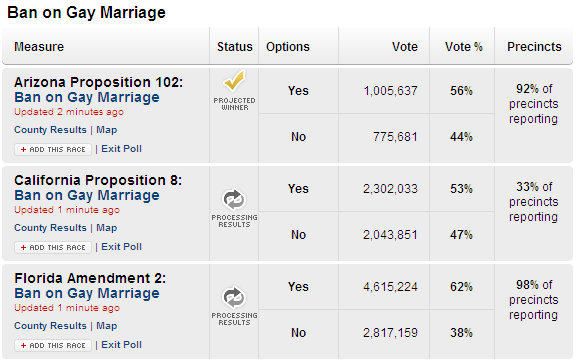View Florida County Results
The width and height of the screenshot is (576, 362).
pyautogui.click(x=50, y=326)
